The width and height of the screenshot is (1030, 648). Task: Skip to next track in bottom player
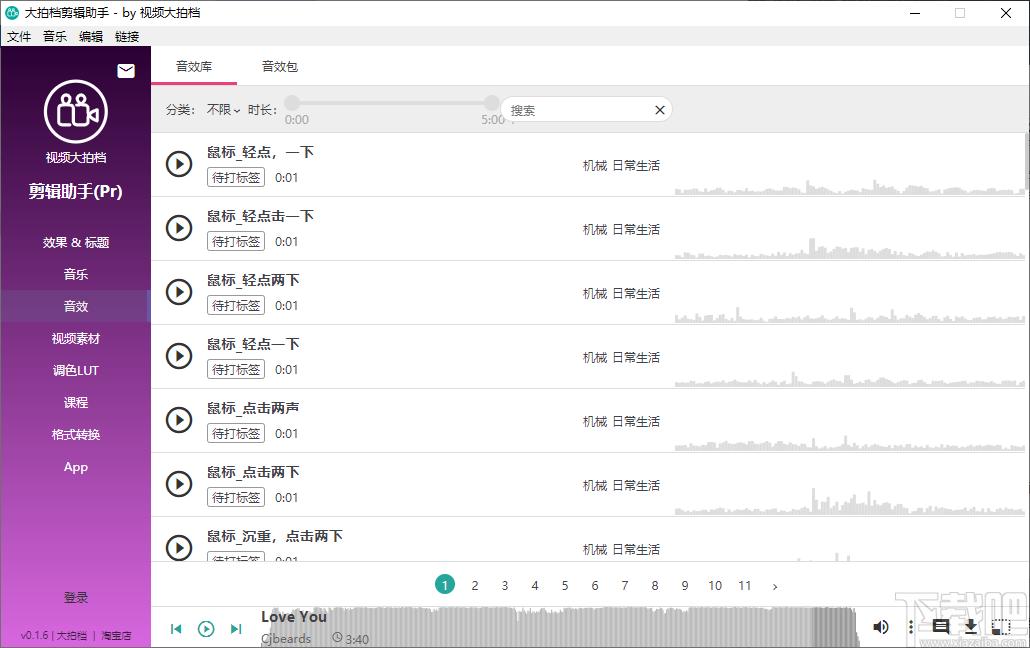[x=236, y=629]
